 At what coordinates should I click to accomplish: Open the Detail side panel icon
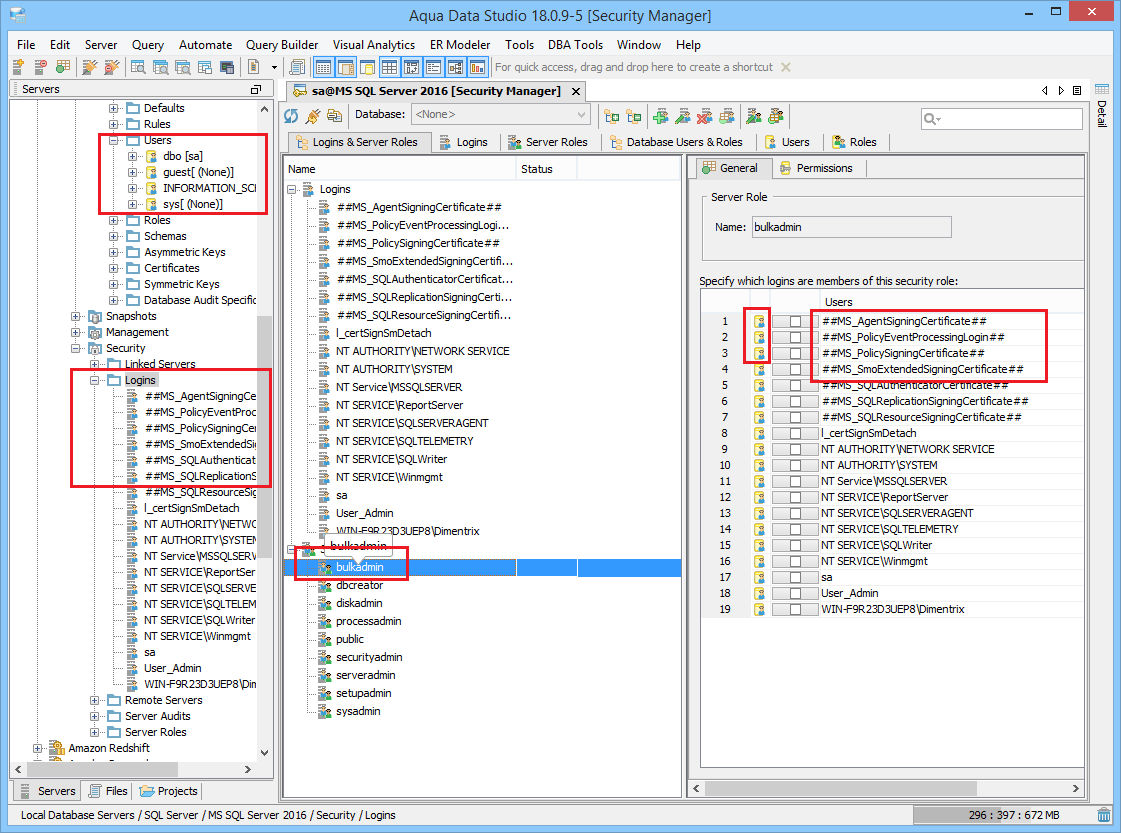tap(1102, 90)
